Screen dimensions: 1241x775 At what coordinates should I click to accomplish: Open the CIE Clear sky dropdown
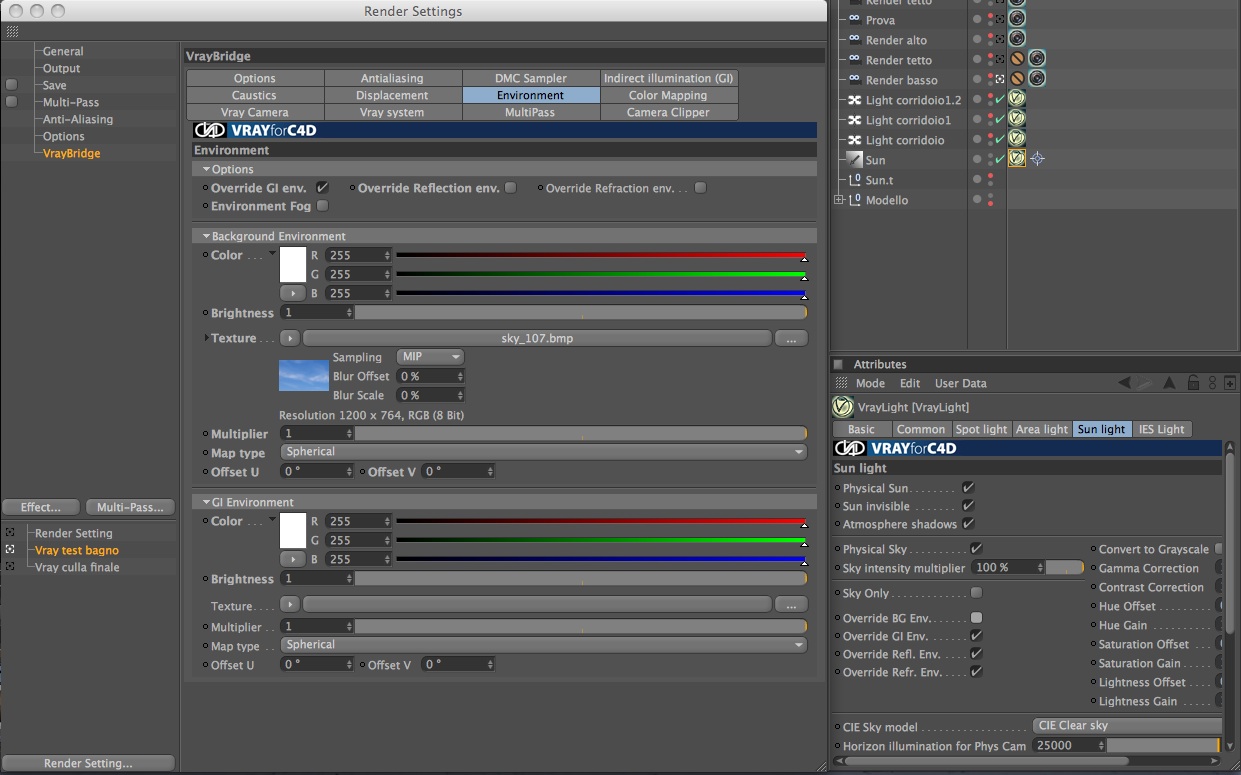click(1127, 726)
